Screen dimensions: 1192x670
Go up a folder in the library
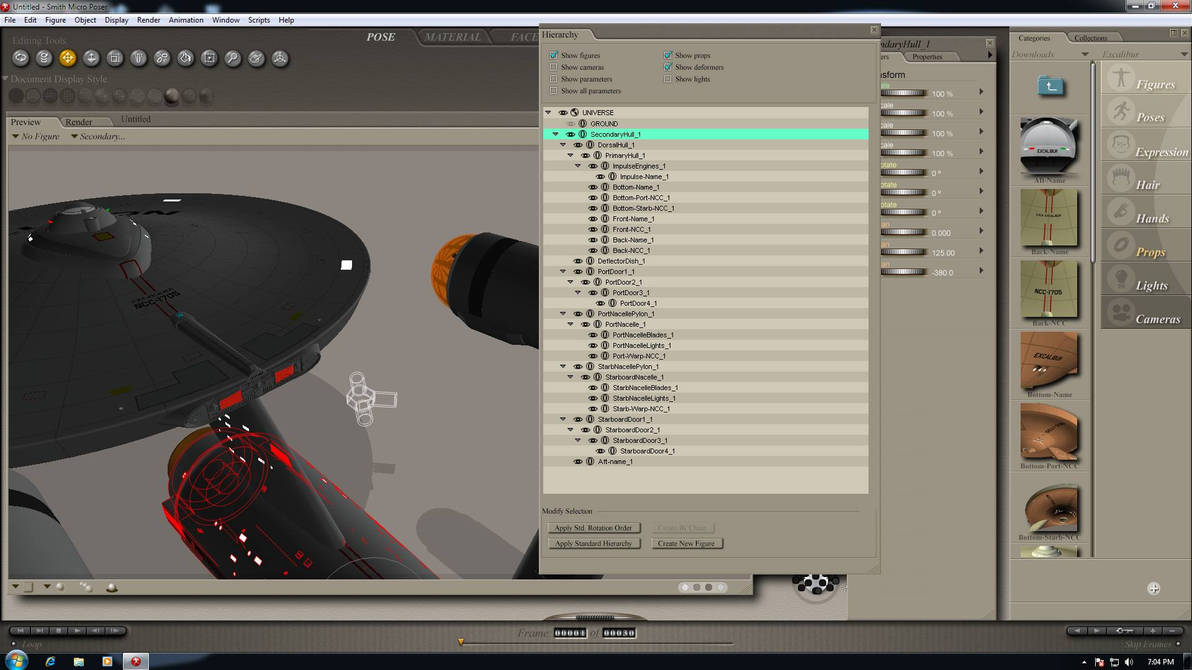coord(1051,86)
